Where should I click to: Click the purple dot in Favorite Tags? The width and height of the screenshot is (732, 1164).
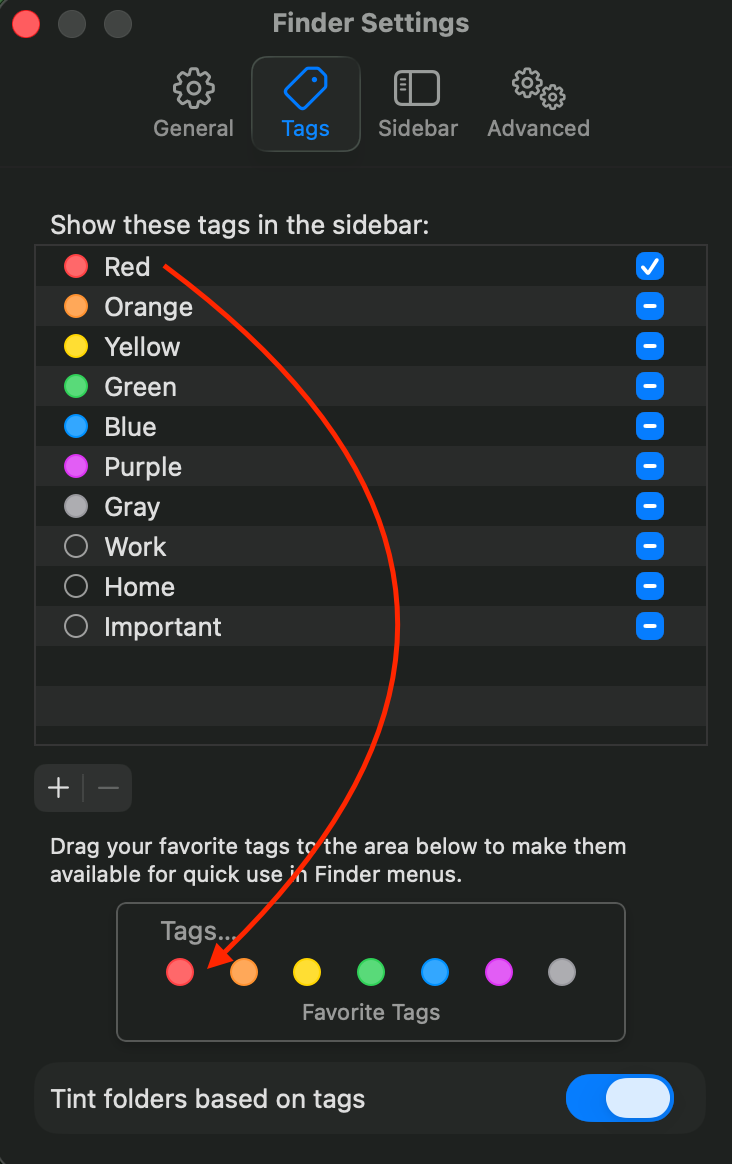point(498,971)
